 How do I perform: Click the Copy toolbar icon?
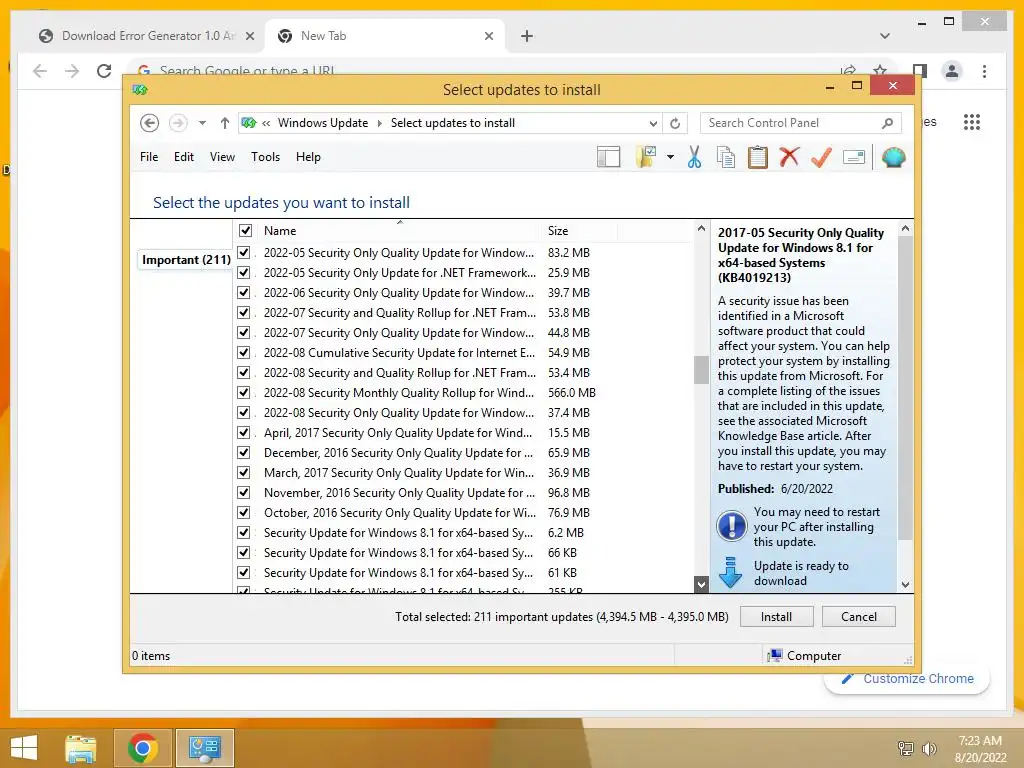click(x=726, y=157)
